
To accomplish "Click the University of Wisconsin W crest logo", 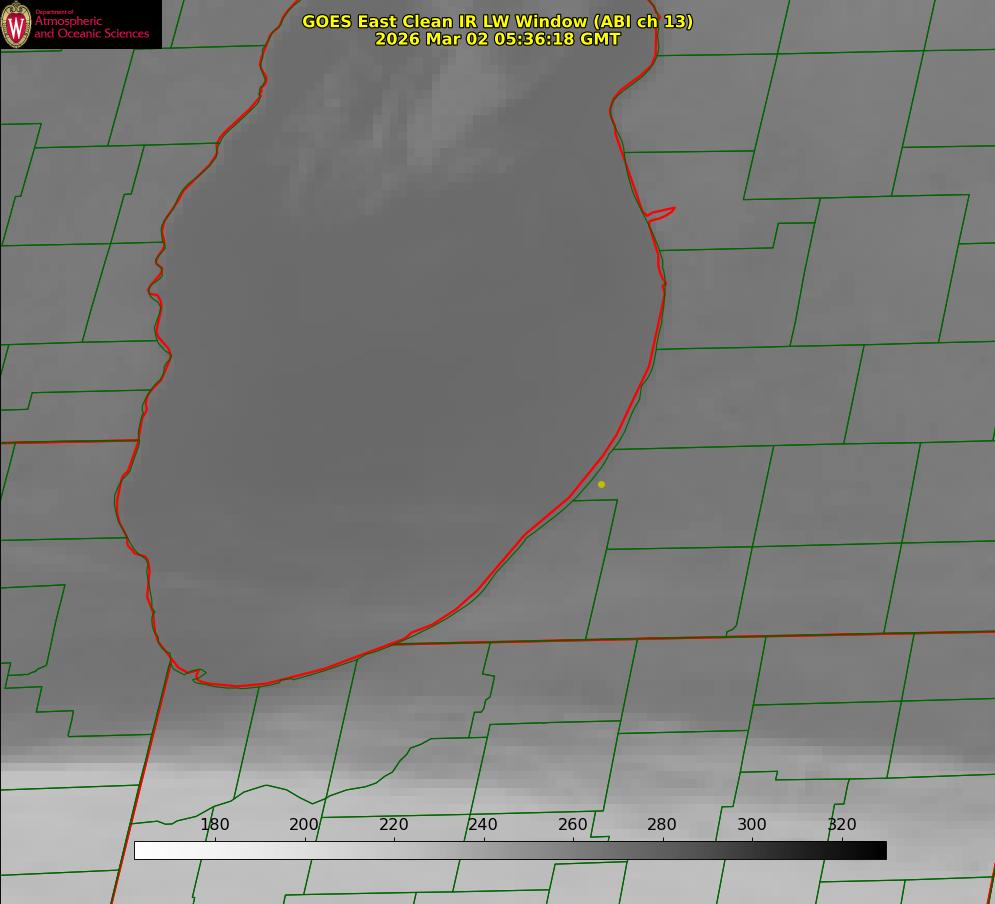I will point(16,25).
